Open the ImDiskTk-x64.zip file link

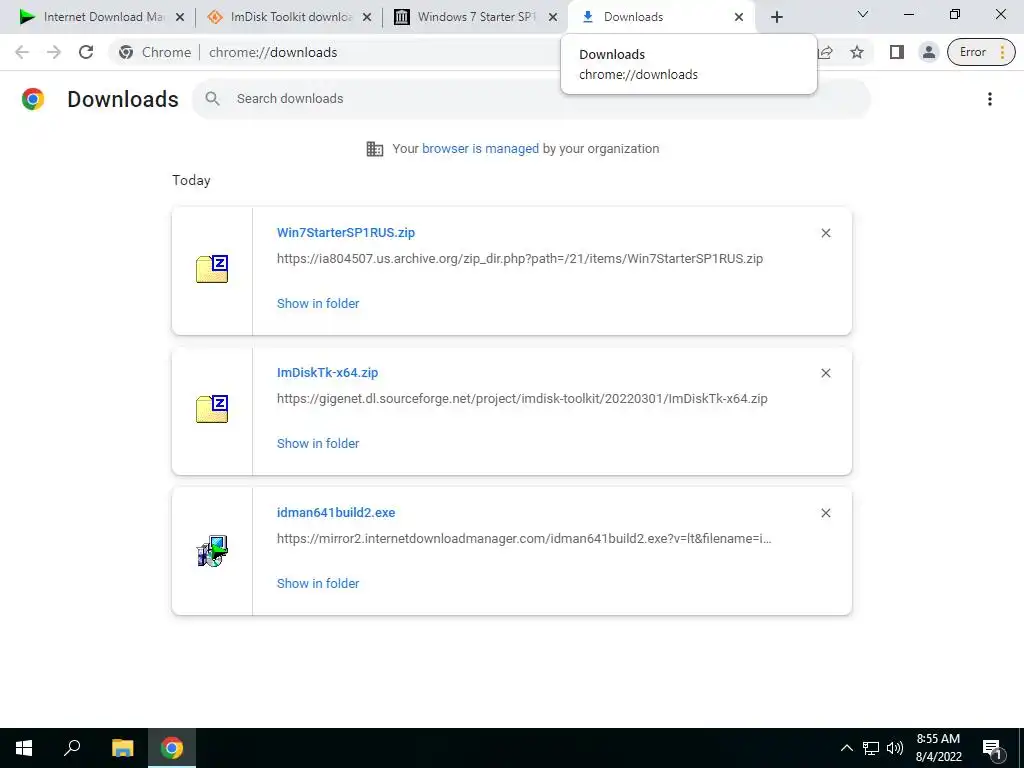(327, 372)
